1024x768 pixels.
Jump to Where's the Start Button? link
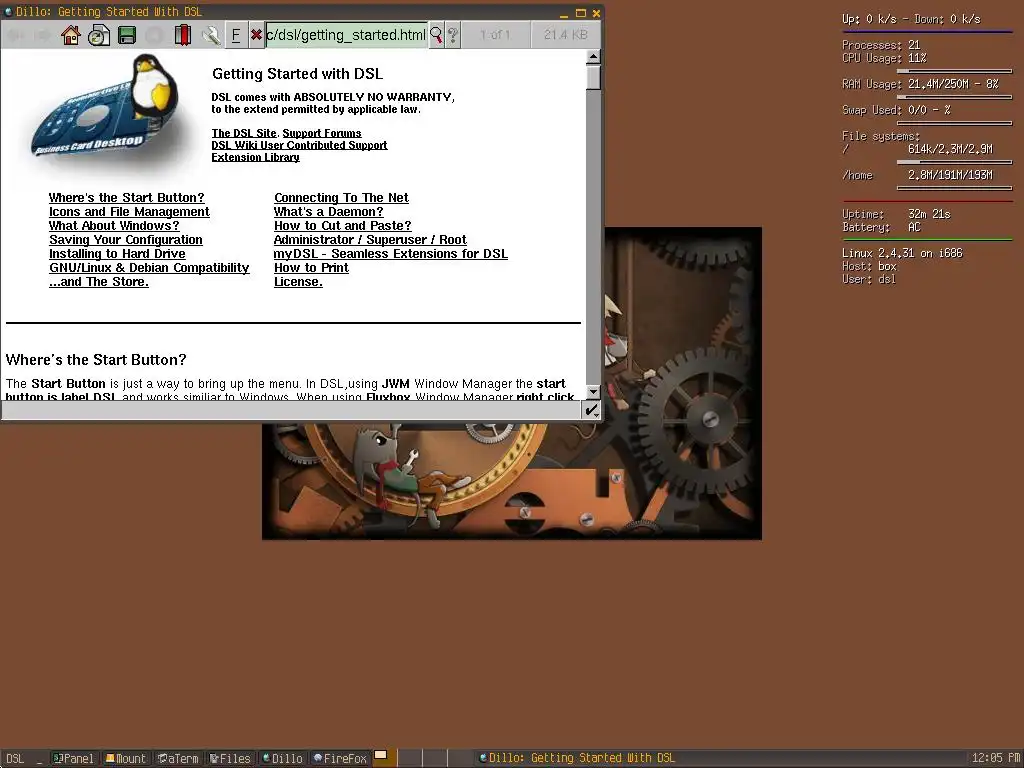pyautogui.click(x=127, y=198)
